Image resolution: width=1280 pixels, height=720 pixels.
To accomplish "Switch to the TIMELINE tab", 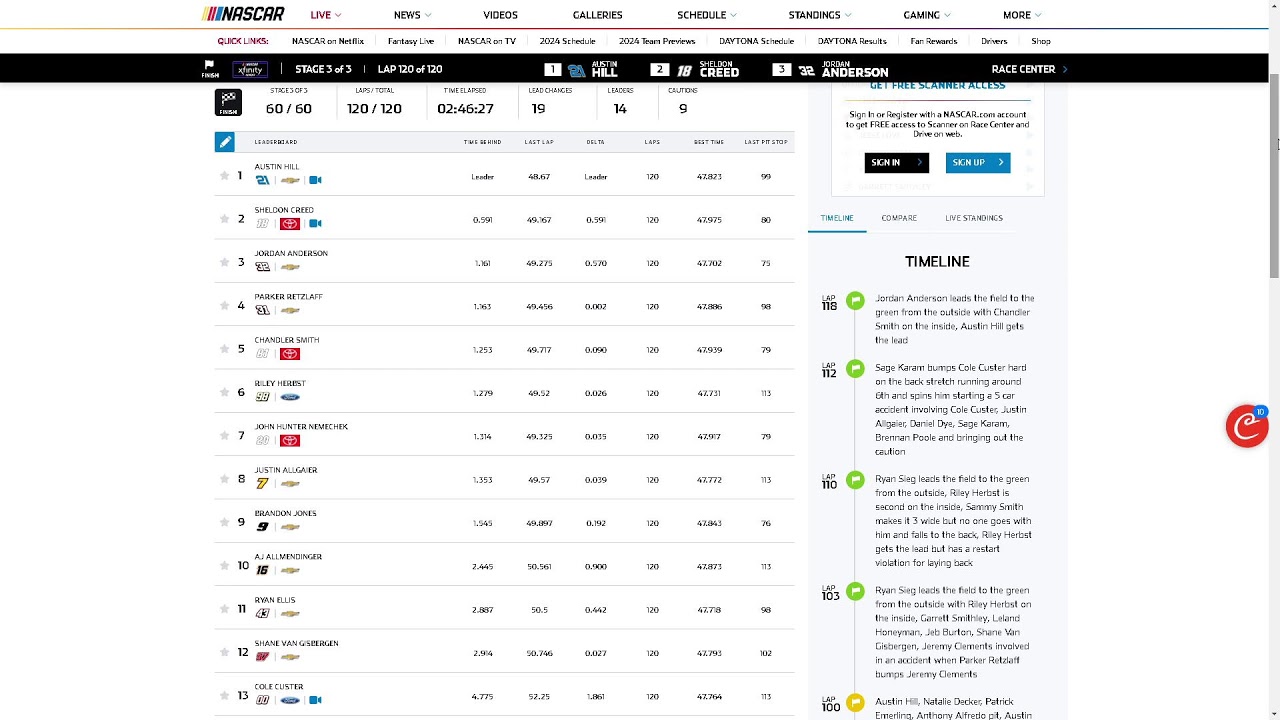I will 837,218.
